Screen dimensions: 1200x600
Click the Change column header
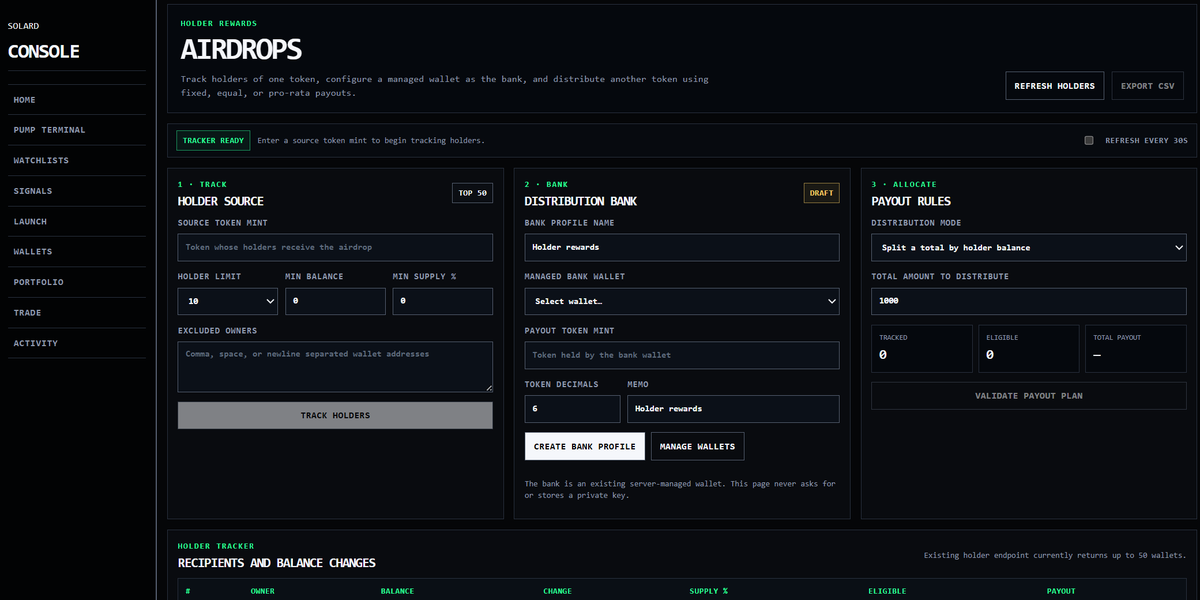[x=557, y=591]
